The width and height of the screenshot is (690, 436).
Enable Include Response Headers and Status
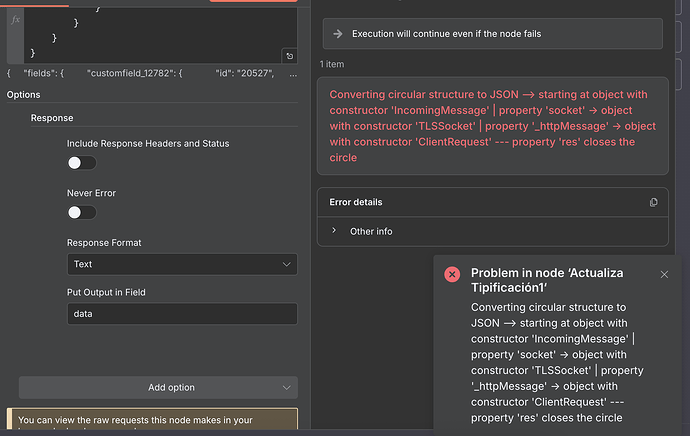tap(82, 163)
